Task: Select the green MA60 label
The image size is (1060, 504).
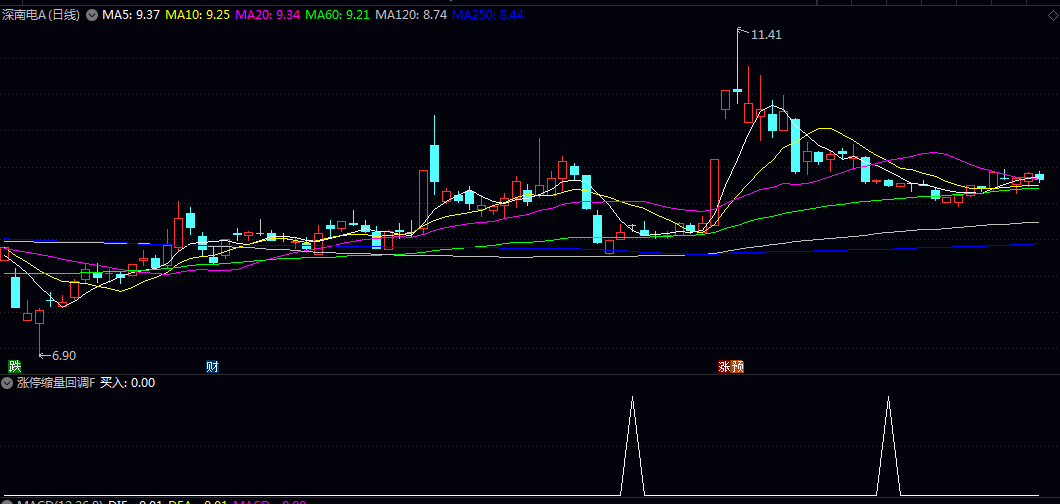Action: pyautogui.click(x=336, y=16)
